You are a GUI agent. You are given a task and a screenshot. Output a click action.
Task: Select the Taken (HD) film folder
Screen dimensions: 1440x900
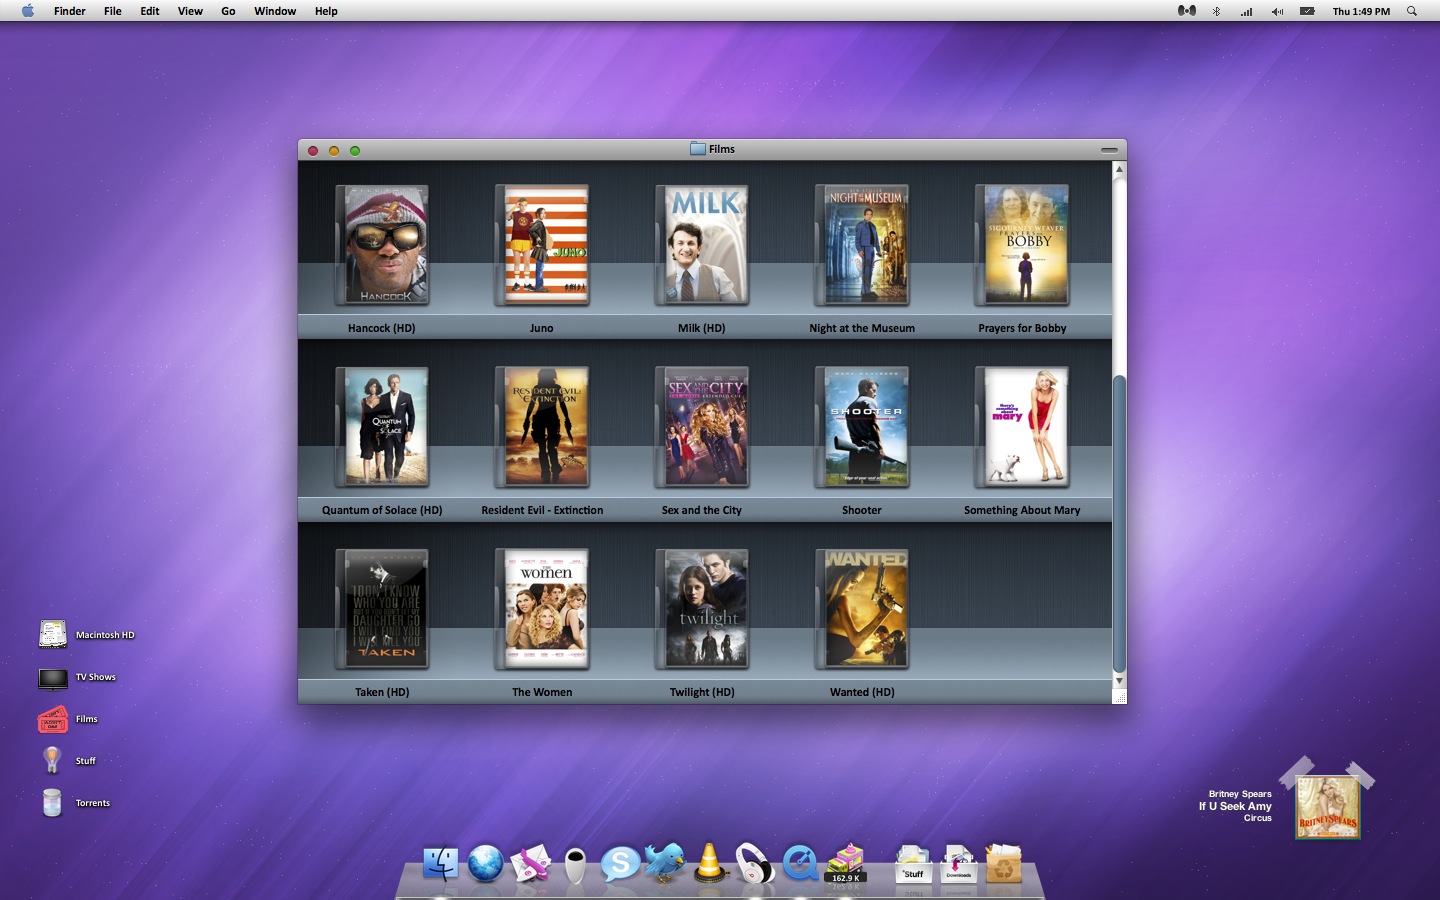(x=382, y=610)
